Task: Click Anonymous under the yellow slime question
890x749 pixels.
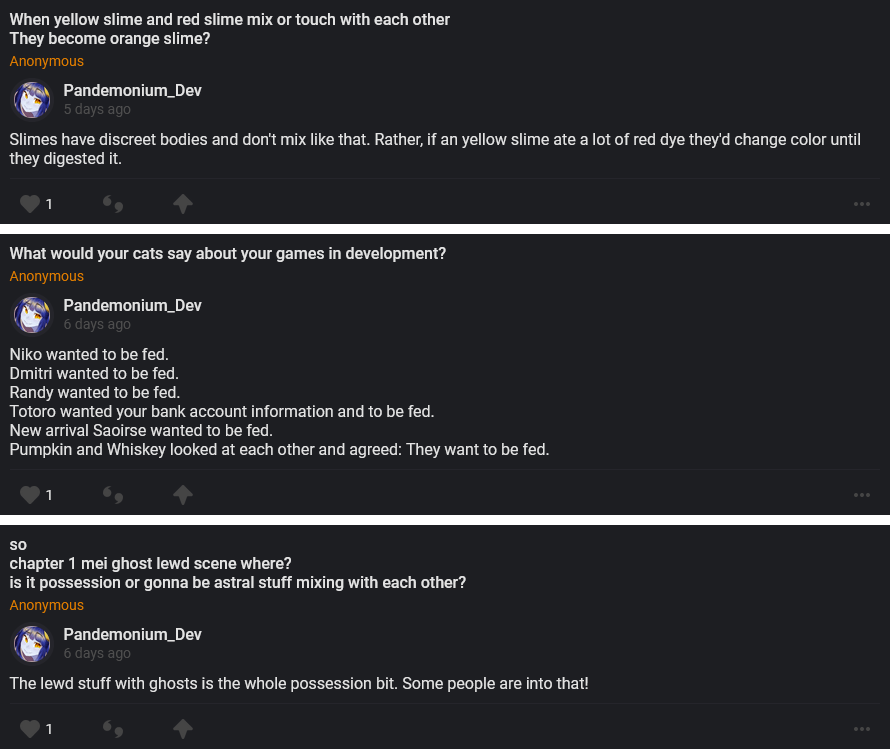Action: [x=47, y=62]
